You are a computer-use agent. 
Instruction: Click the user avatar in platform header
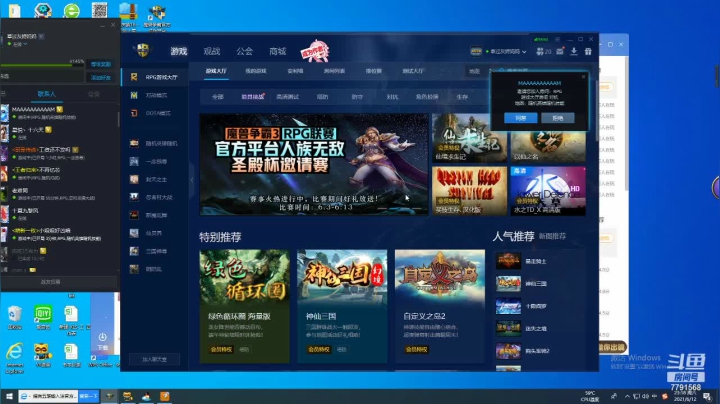(x=476, y=51)
